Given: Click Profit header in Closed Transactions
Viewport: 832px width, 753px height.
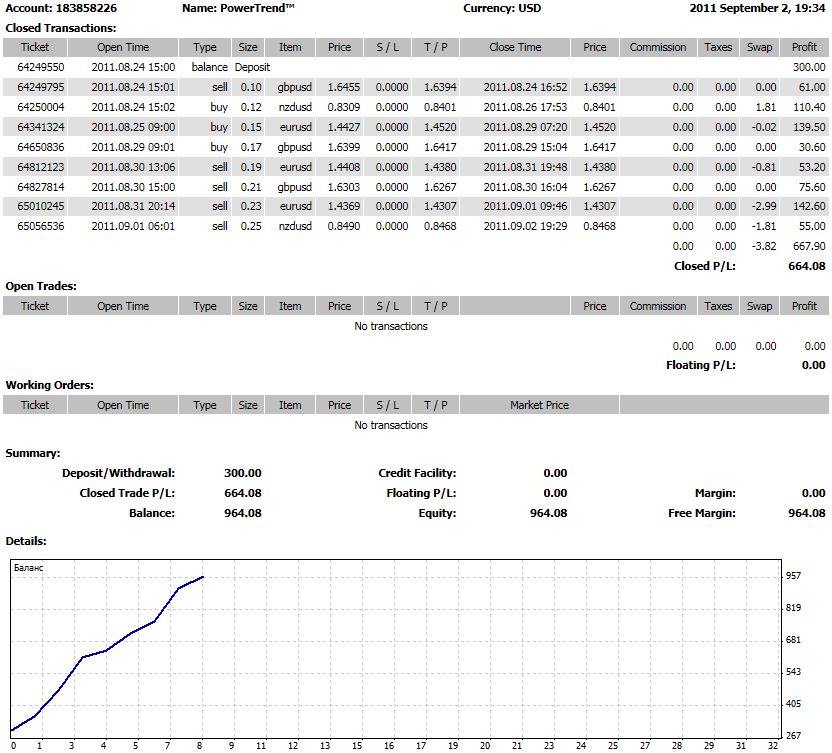Looking at the screenshot, I should pyautogui.click(x=804, y=47).
